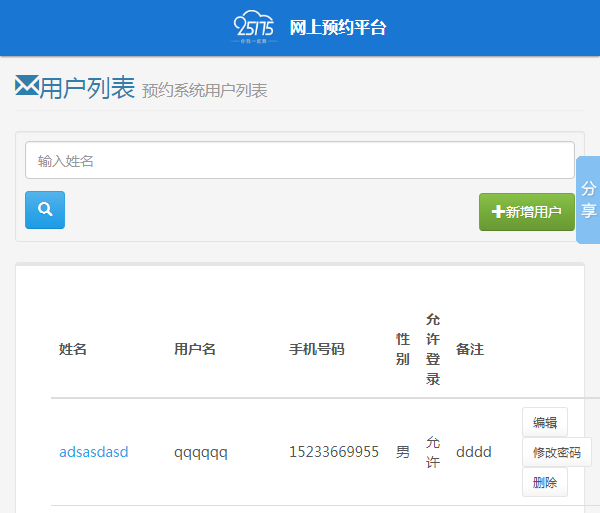Click the green 新增用户 button
This screenshot has width=600, height=513.
[526, 212]
